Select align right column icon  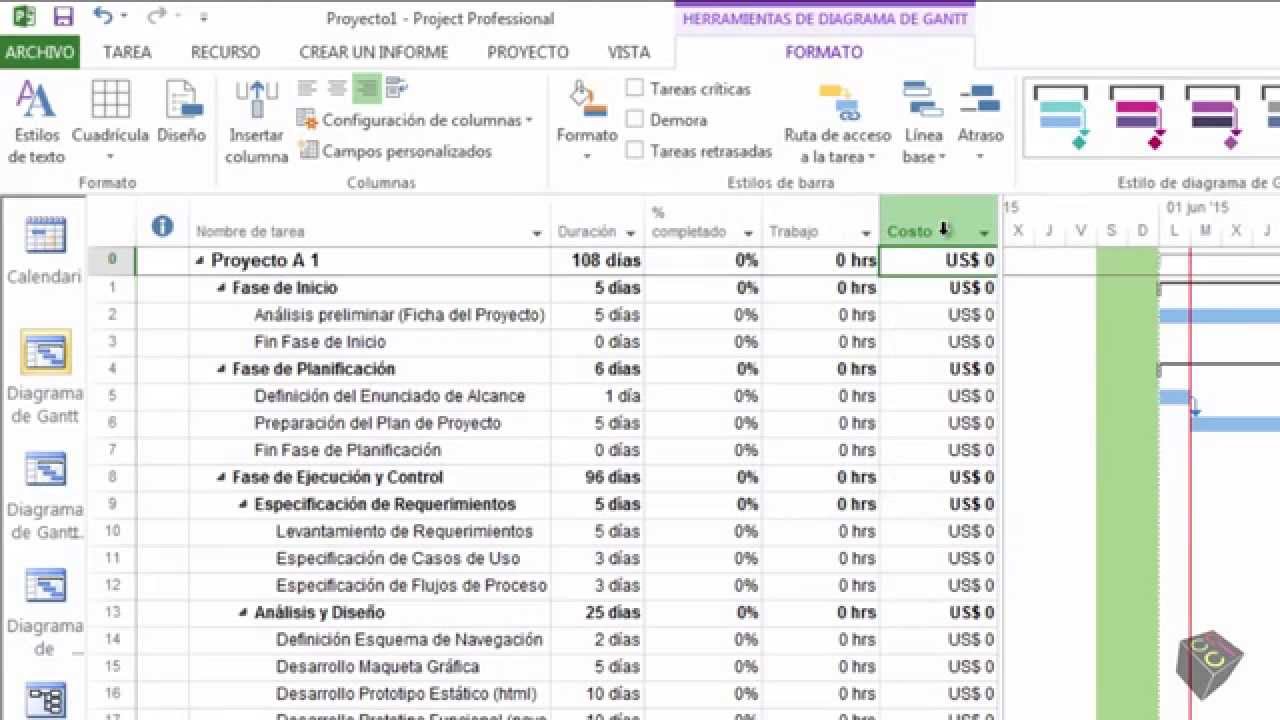(x=367, y=88)
